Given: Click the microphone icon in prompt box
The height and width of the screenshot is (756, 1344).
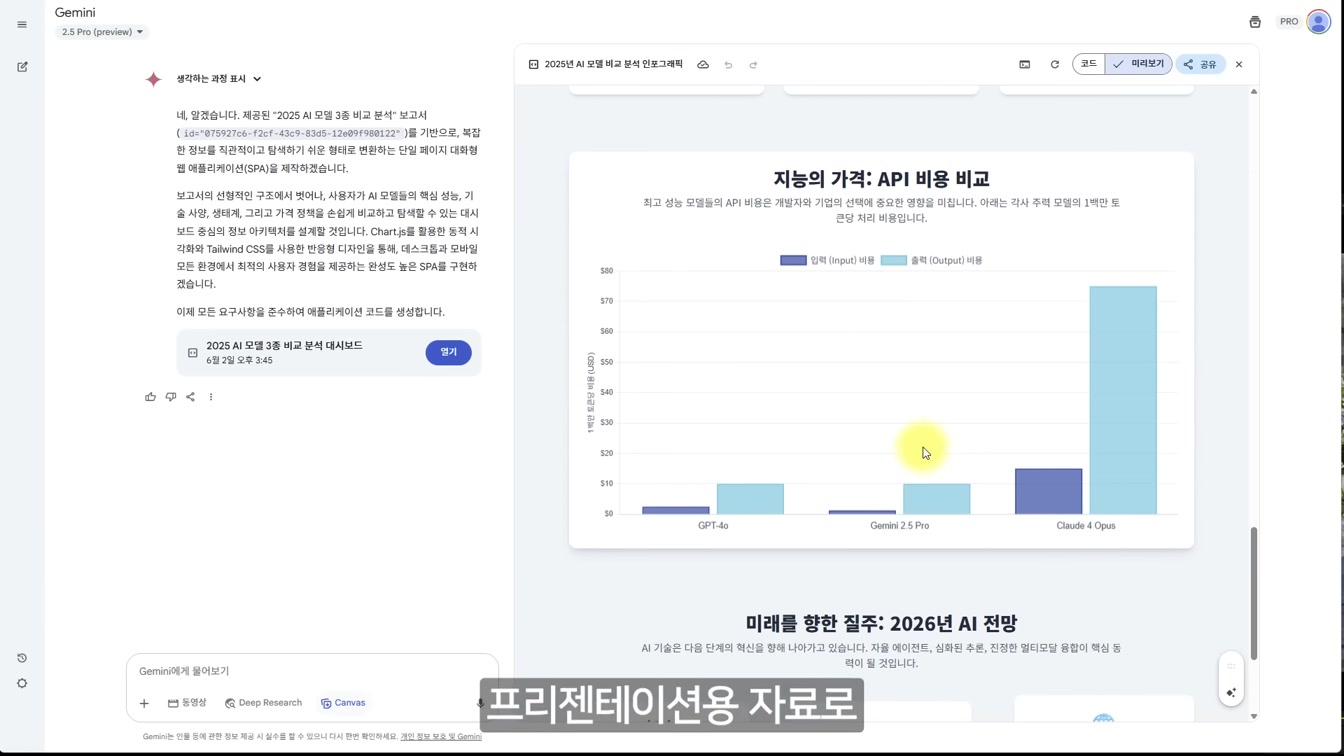Looking at the screenshot, I should 481,703.
